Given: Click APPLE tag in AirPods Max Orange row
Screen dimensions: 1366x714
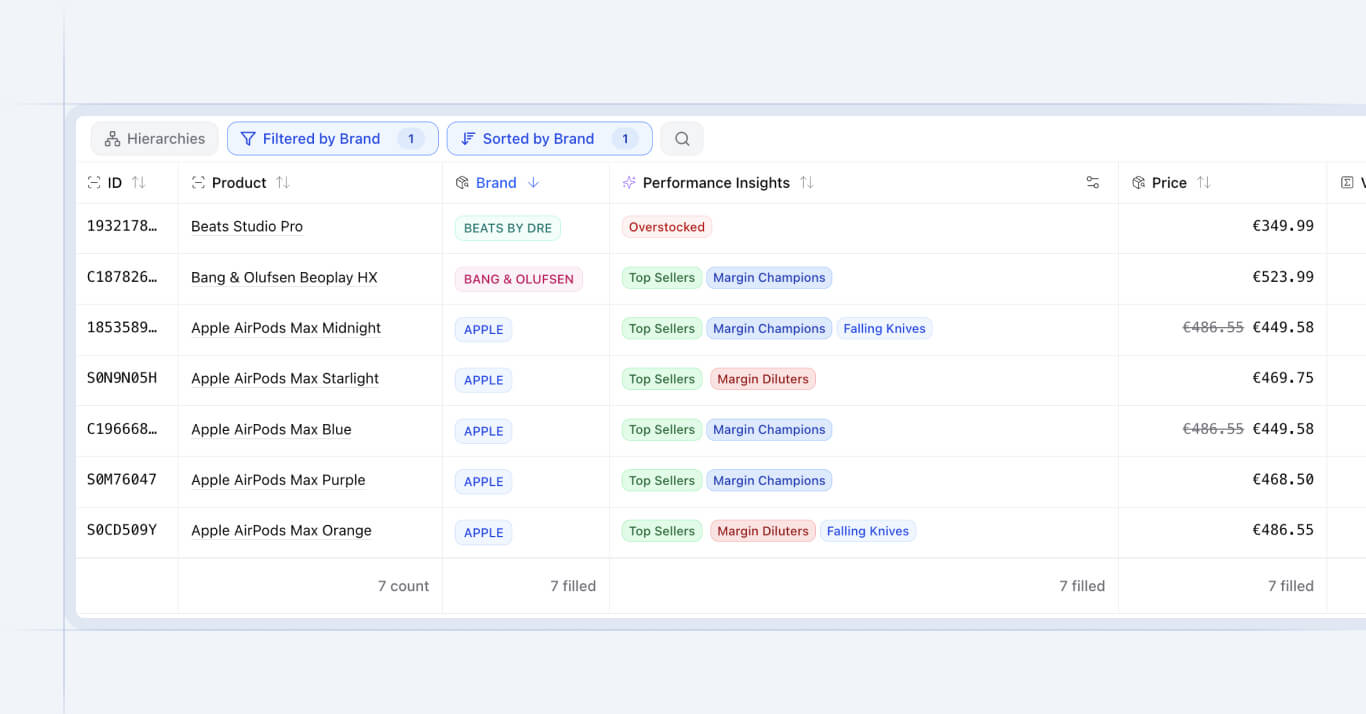Looking at the screenshot, I should point(483,533).
